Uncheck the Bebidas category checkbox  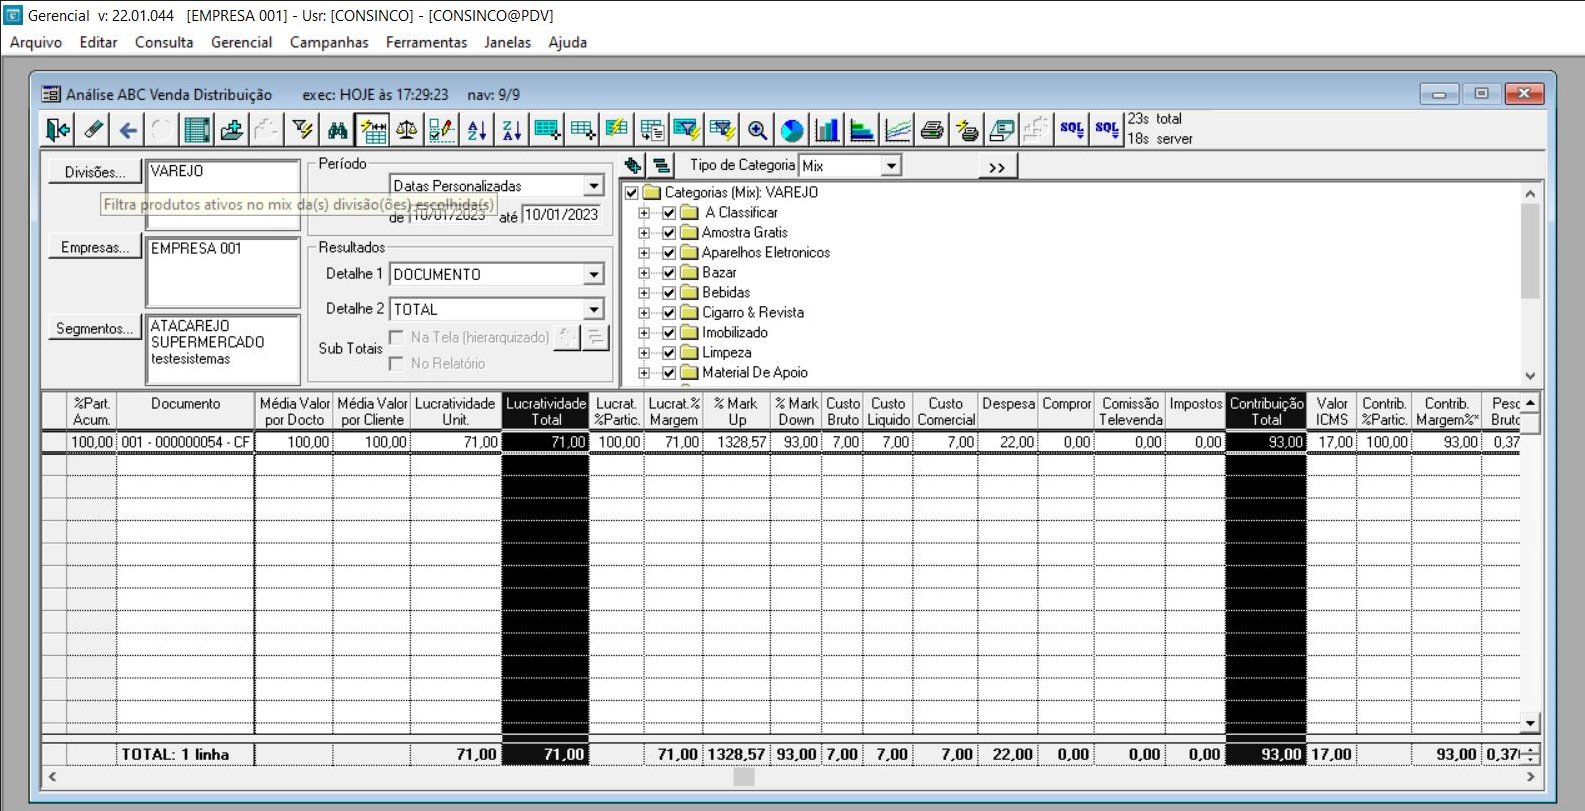click(669, 293)
